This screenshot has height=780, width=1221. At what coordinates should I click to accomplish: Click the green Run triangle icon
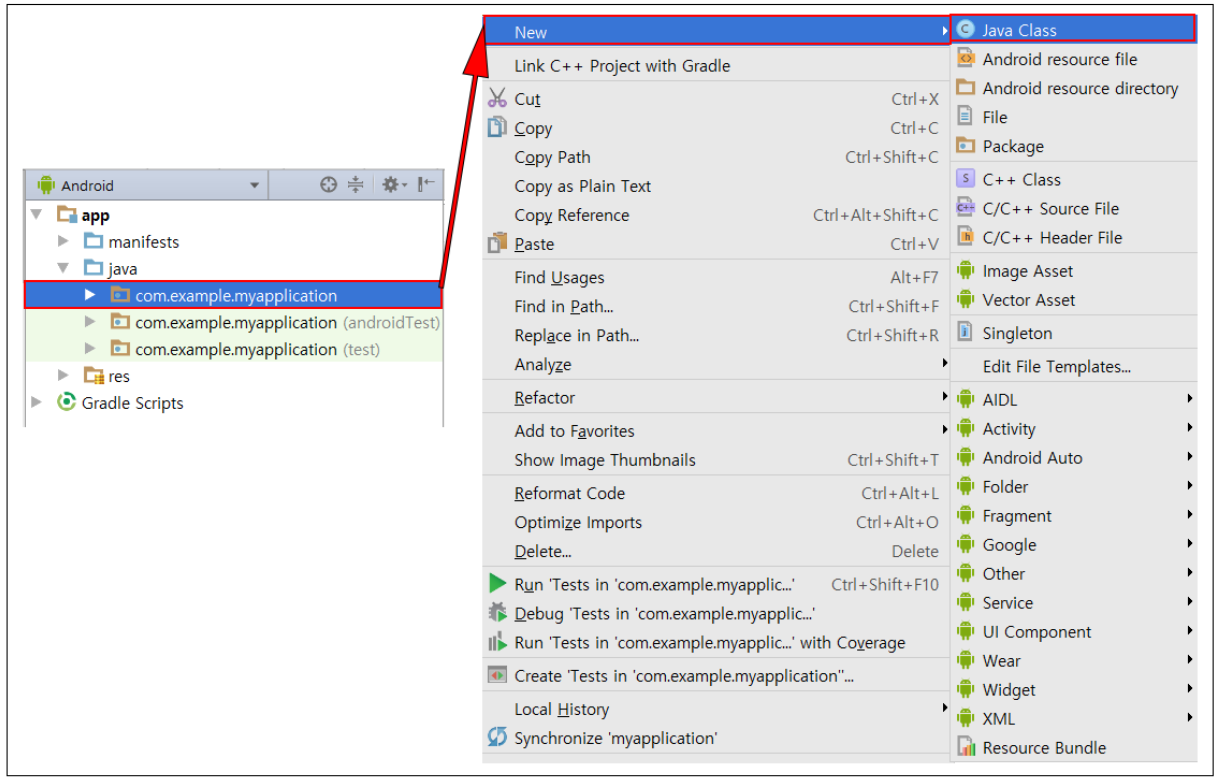click(497, 584)
